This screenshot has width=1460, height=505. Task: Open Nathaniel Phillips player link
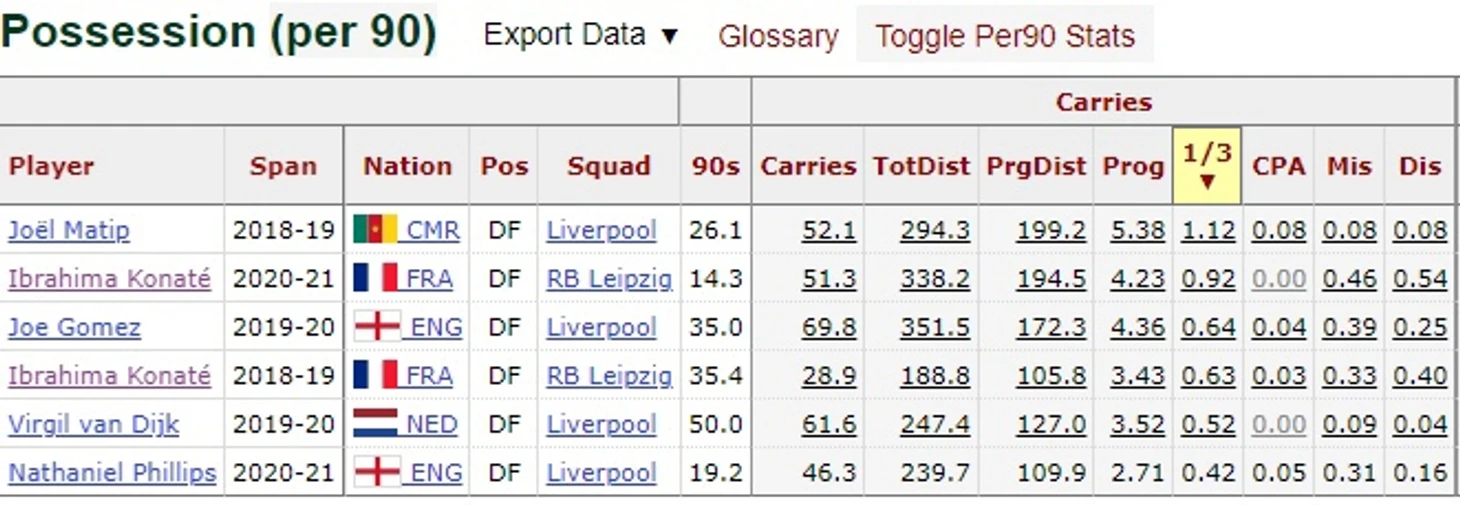pyautogui.click(x=112, y=472)
